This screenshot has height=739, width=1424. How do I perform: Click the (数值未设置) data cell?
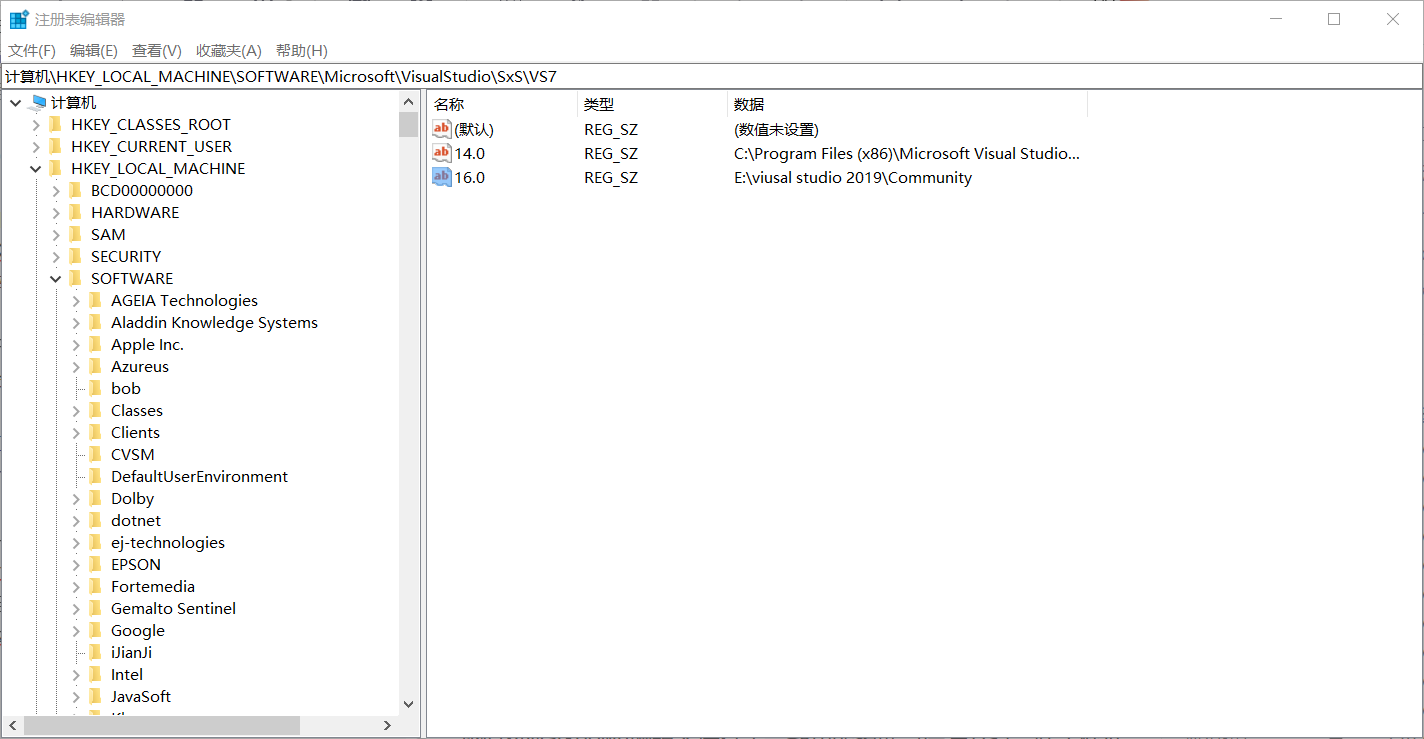[x=776, y=130]
